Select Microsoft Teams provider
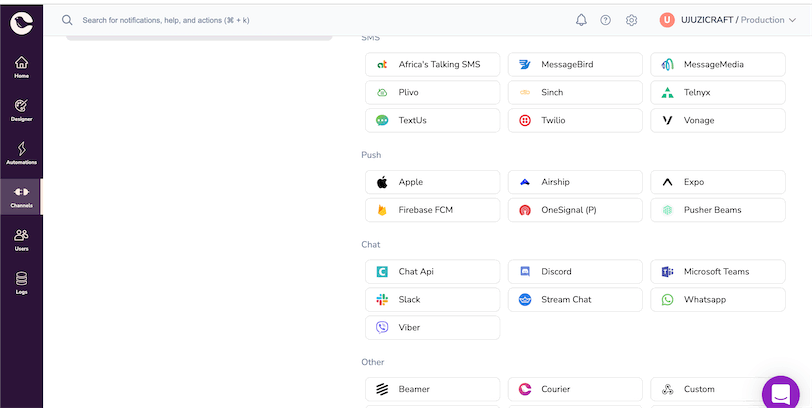The height and width of the screenshot is (408, 812). (718, 271)
